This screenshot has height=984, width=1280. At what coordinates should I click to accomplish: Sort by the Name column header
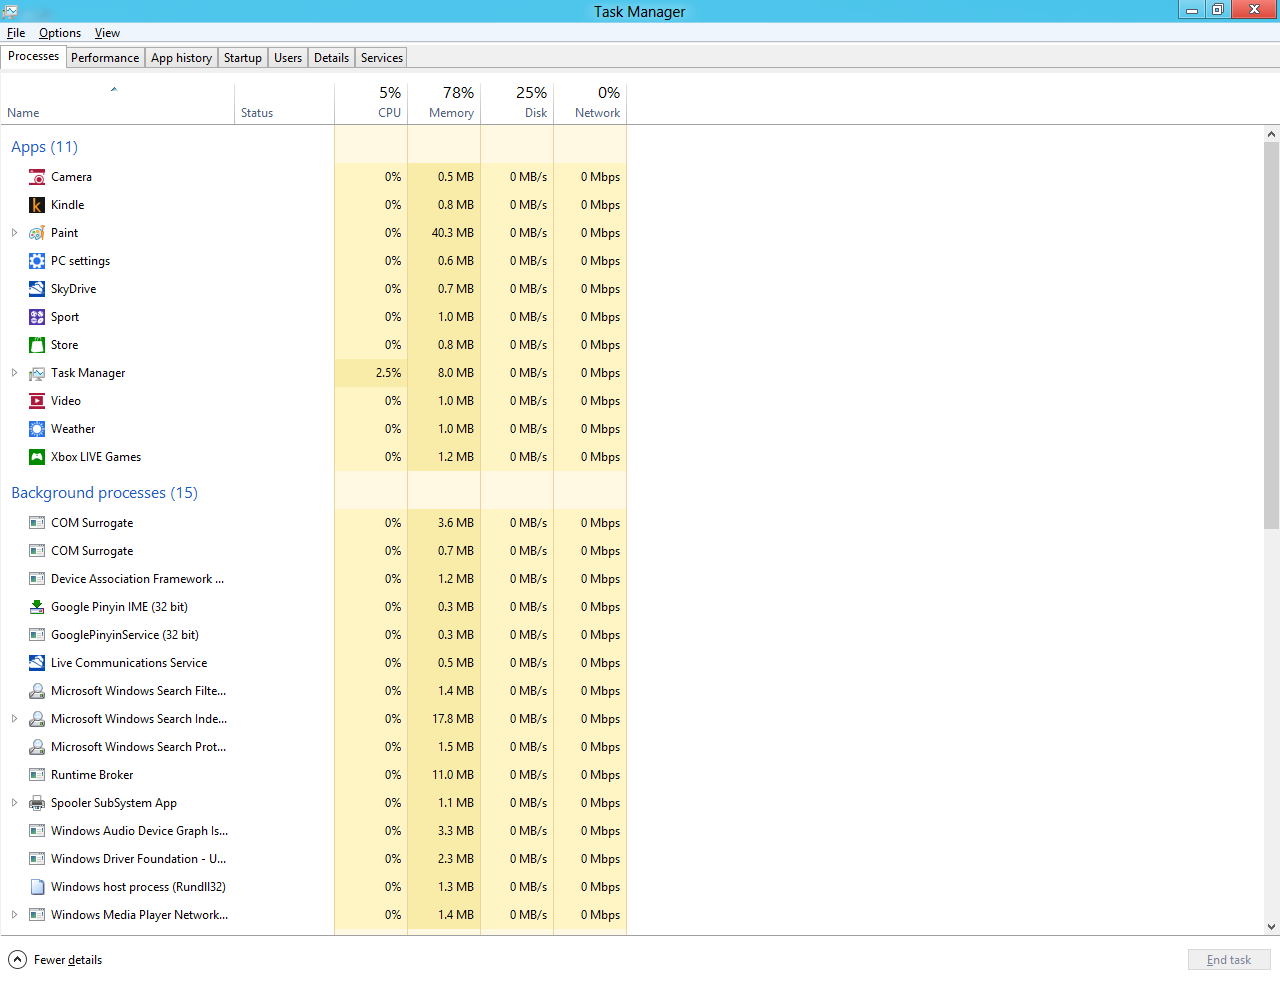[x=117, y=104]
